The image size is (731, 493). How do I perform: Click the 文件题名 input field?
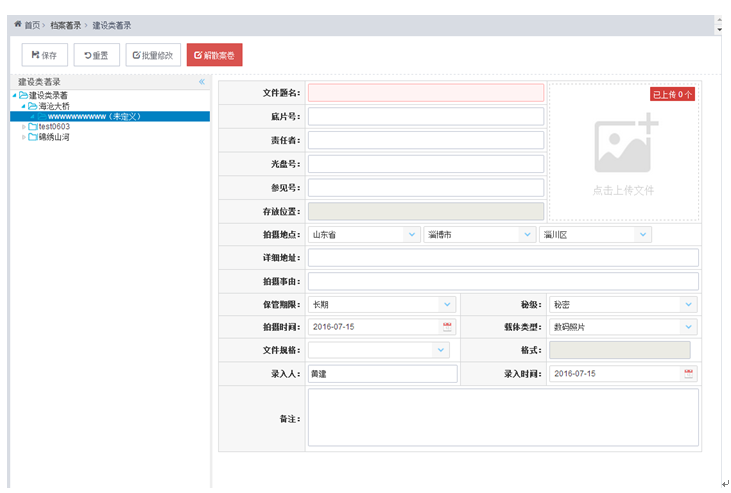[426, 93]
